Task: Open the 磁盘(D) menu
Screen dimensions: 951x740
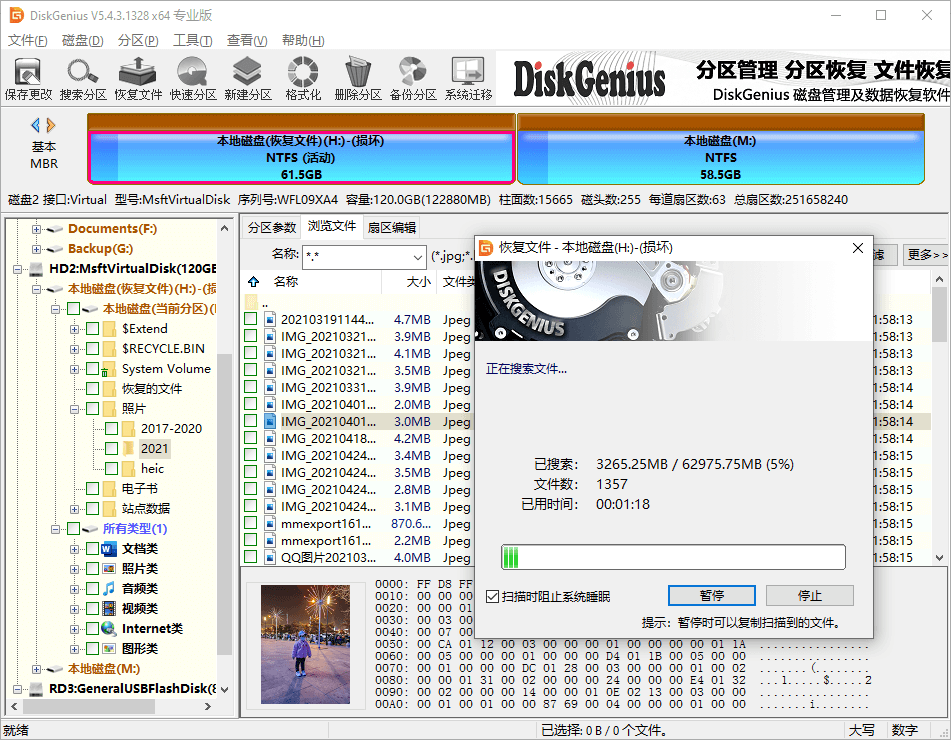Action: pos(82,40)
